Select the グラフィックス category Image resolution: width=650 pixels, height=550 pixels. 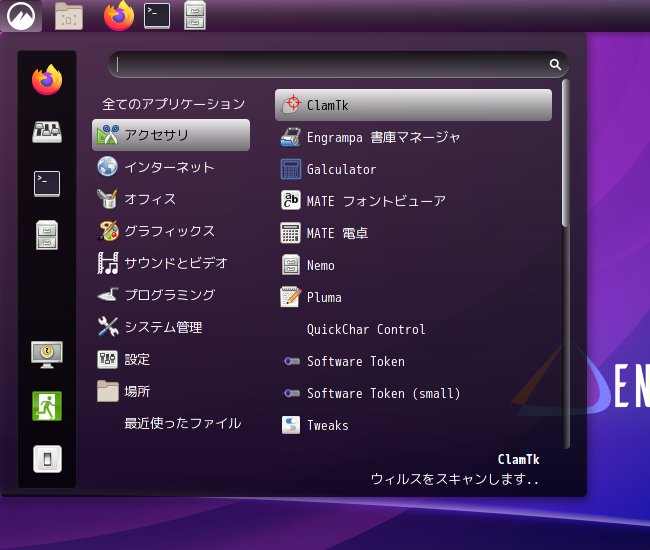click(x=171, y=231)
